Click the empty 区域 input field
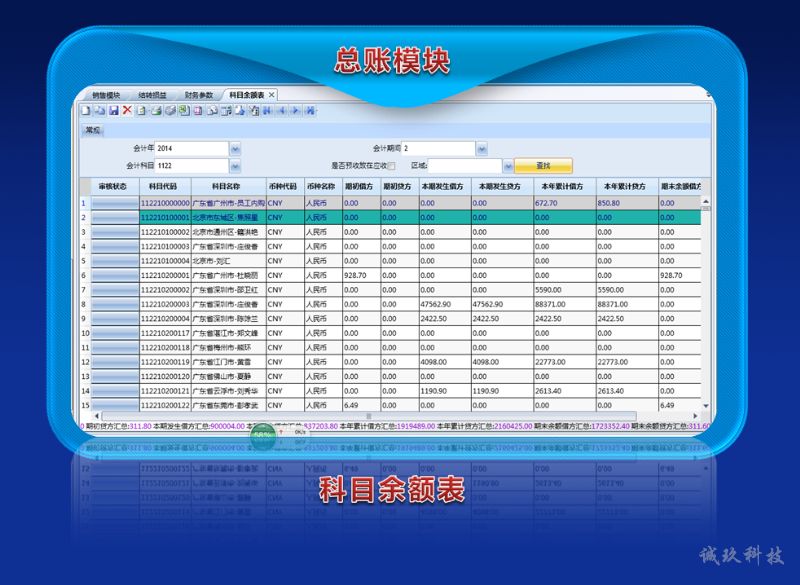Screen dimensions: 800x585 coord(465,166)
